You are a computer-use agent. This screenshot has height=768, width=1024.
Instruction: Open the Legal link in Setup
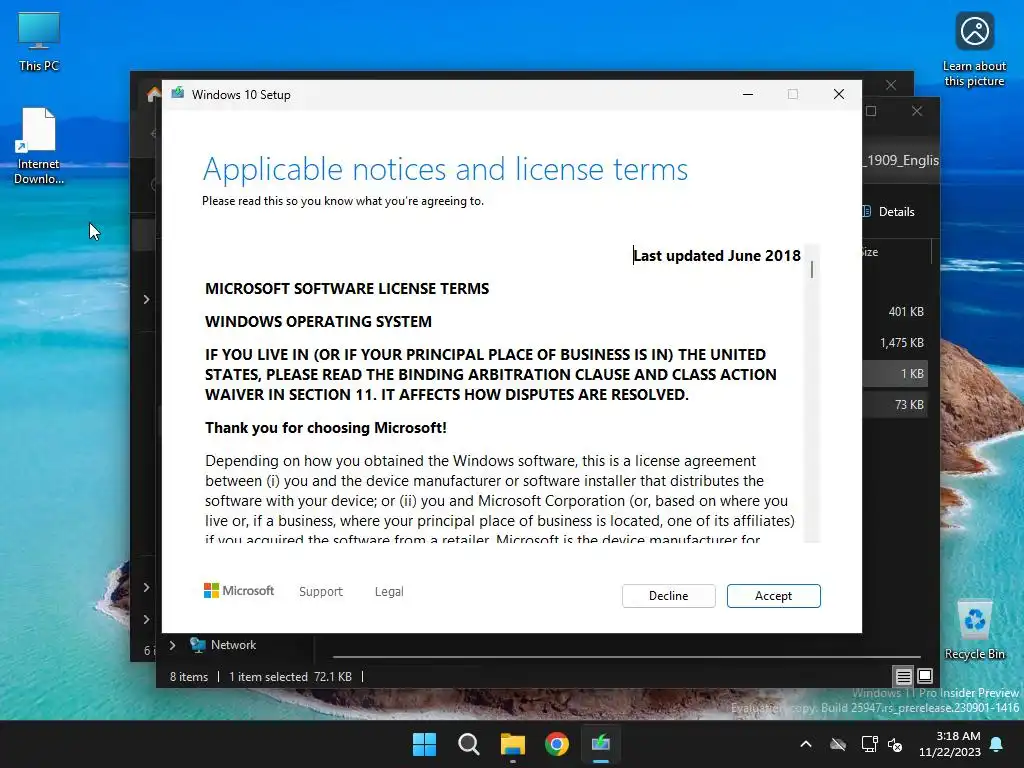[389, 591]
